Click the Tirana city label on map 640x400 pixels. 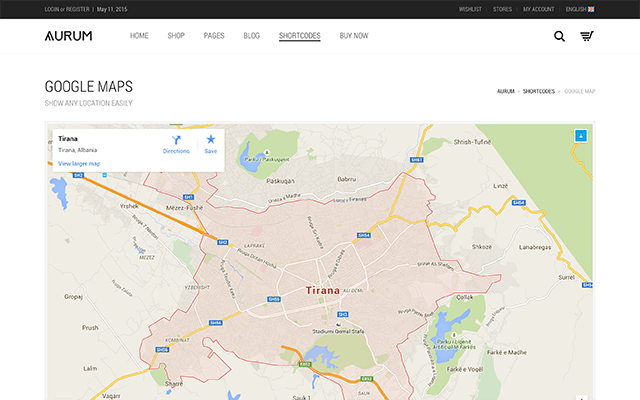click(x=322, y=291)
